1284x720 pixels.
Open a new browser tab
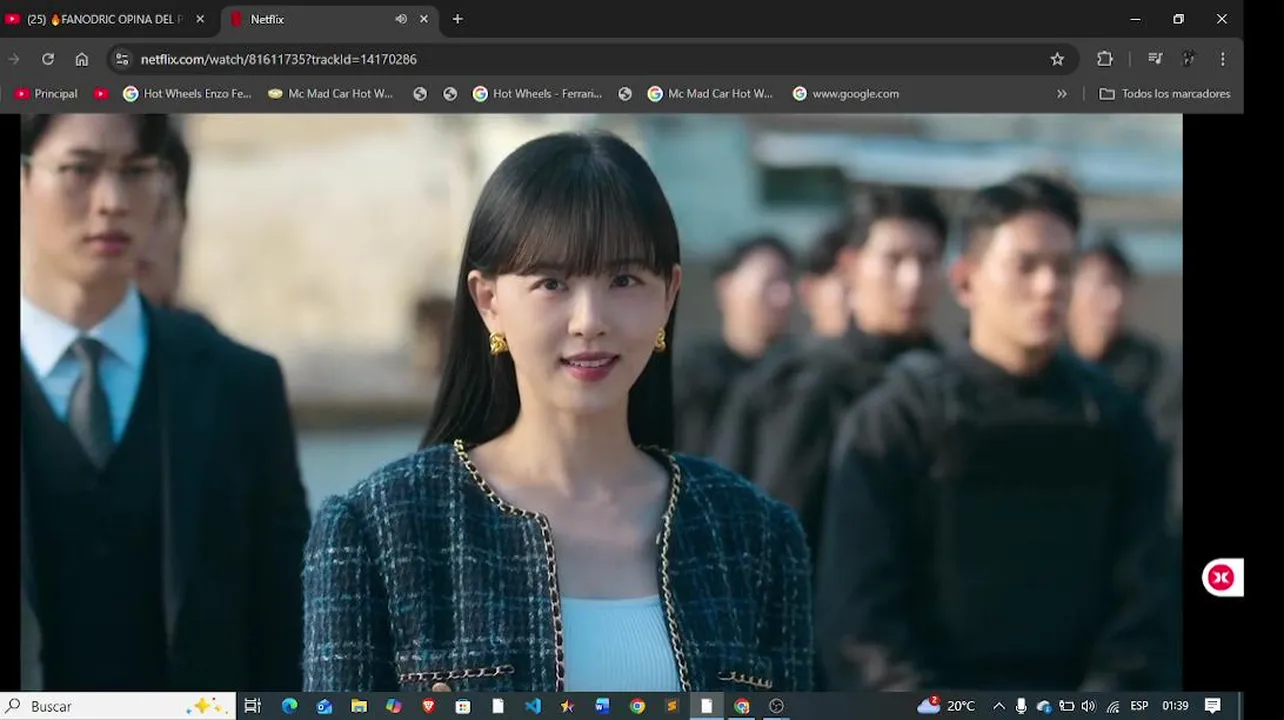(x=458, y=19)
